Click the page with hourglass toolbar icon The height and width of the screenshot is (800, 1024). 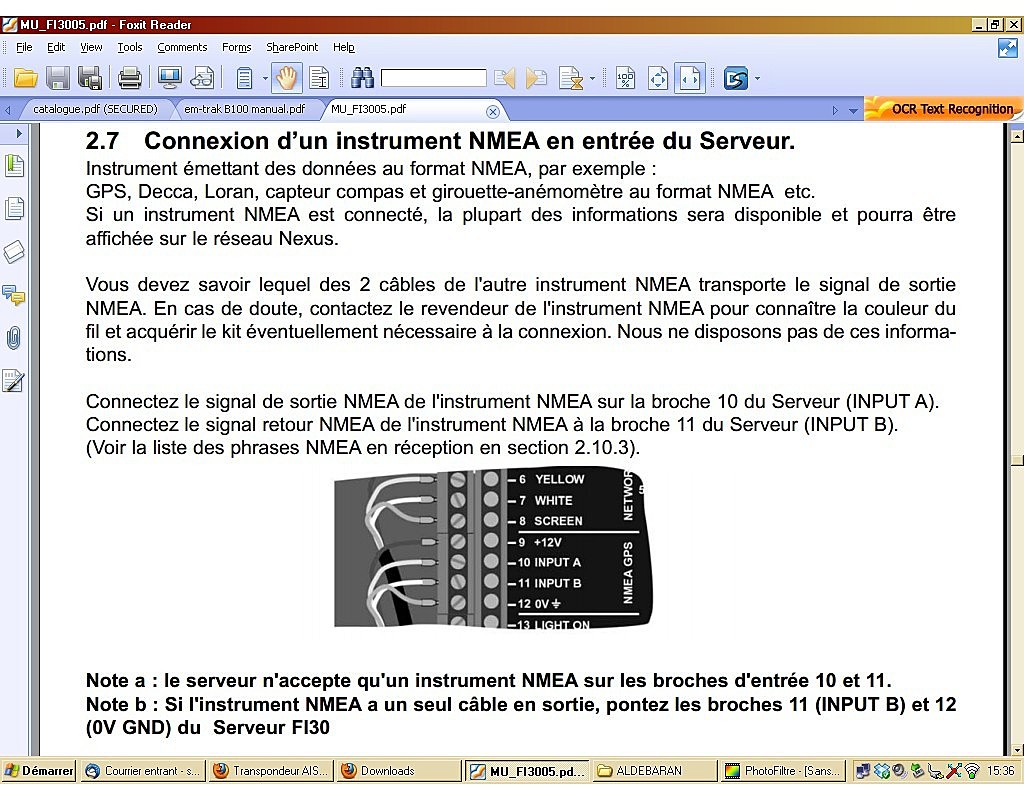point(571,79)
